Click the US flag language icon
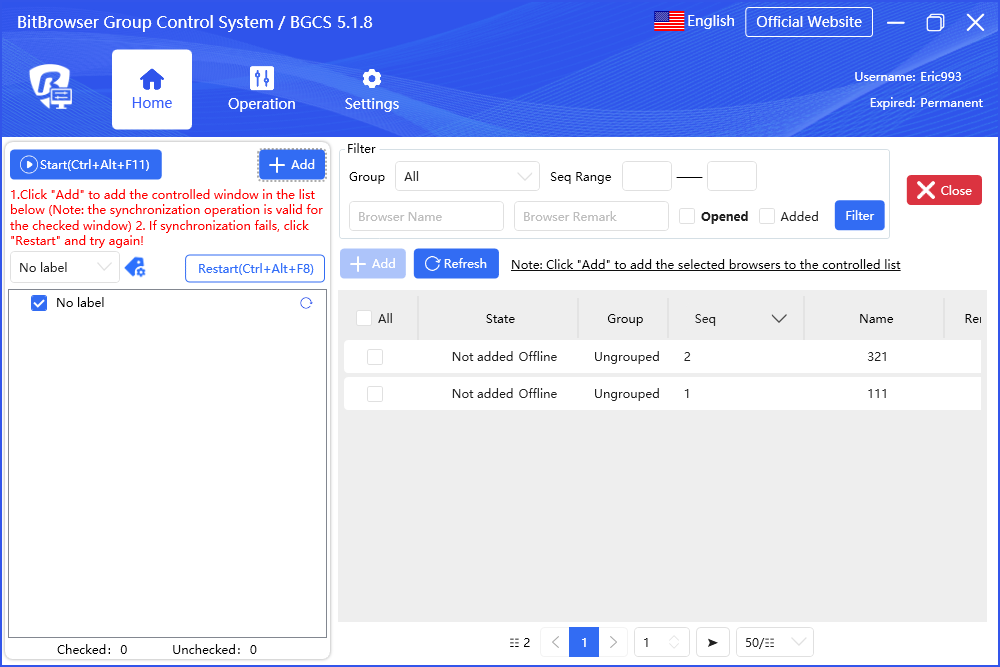 pyautogui.click(x=668, y=21)
